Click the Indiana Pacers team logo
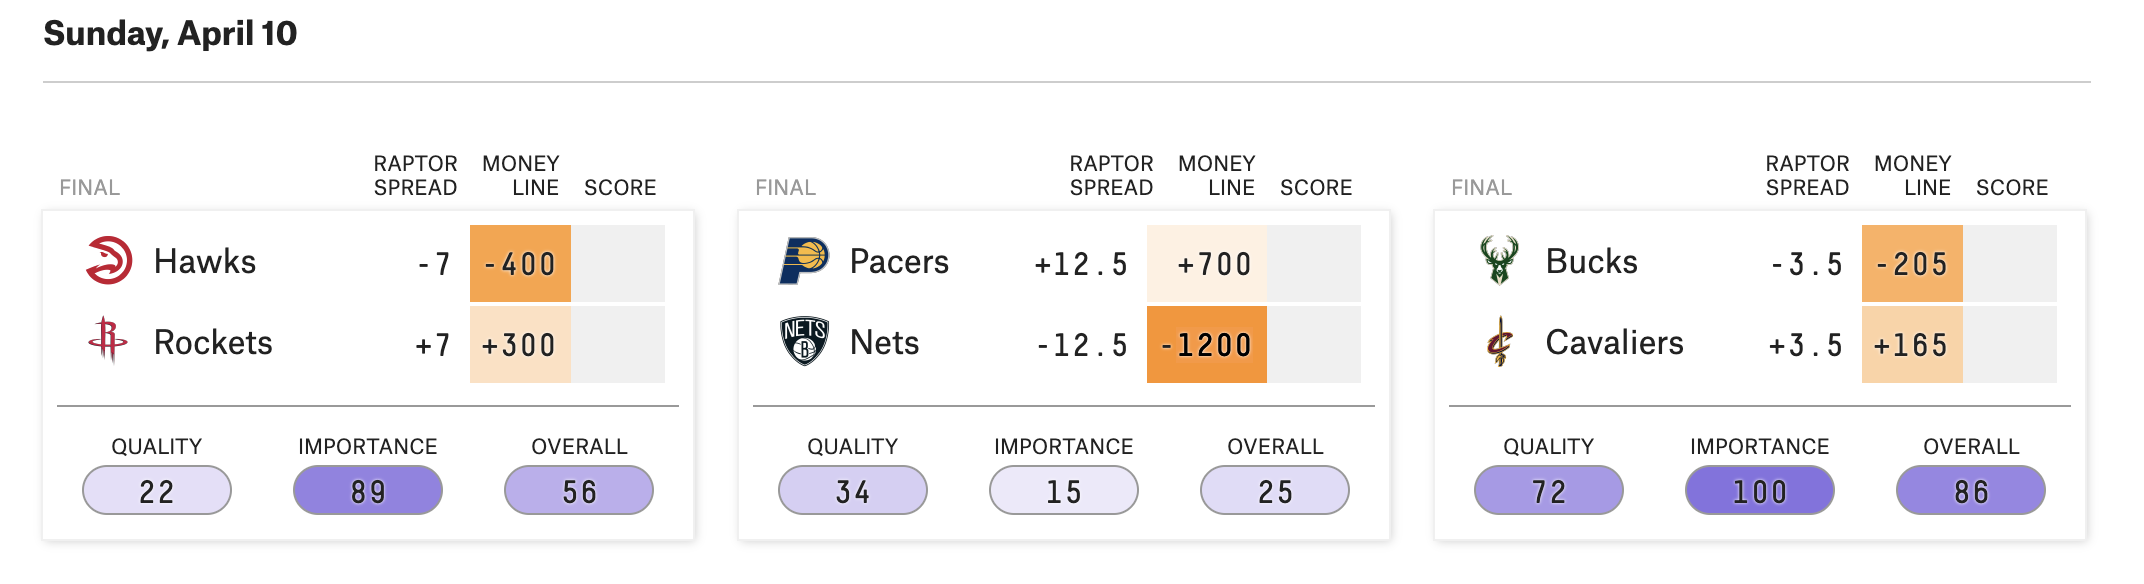This screenshot has width=2144, height=584. pos(804,261)
